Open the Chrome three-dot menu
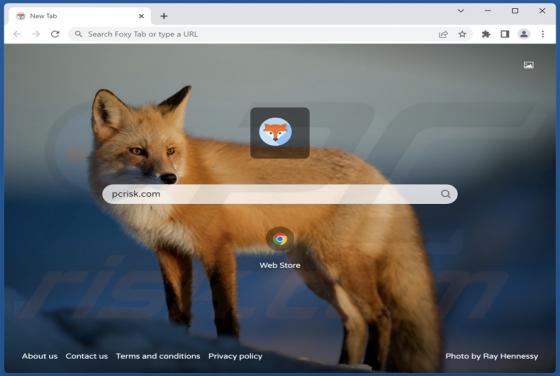Screen dimensions: 560x376 point(543,34)
